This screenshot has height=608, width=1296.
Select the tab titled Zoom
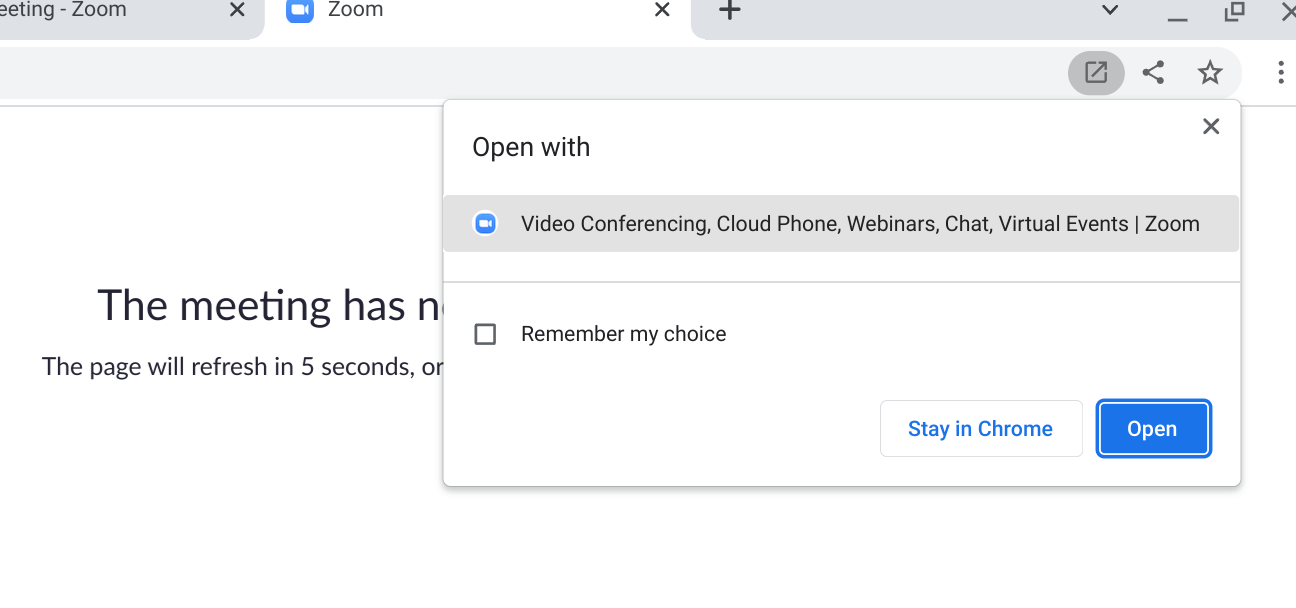click(450, 11)
